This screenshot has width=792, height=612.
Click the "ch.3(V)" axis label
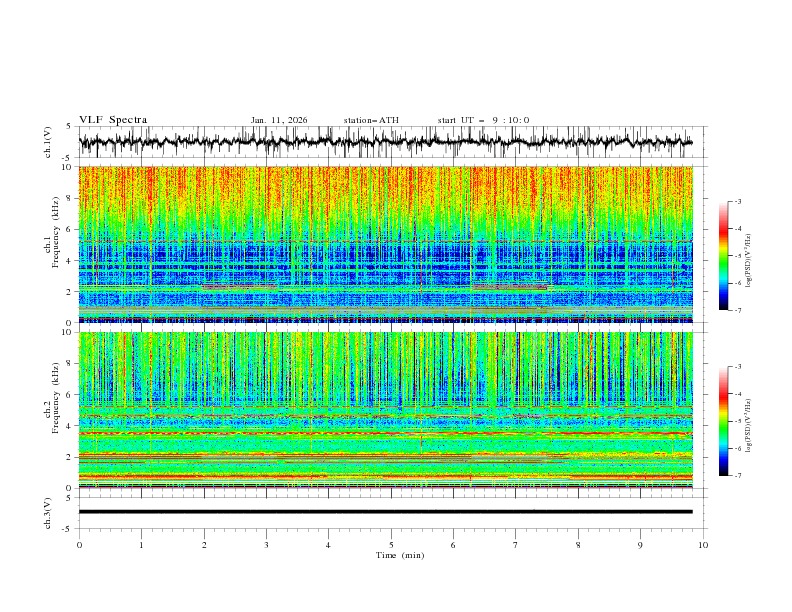coord(48,513)
